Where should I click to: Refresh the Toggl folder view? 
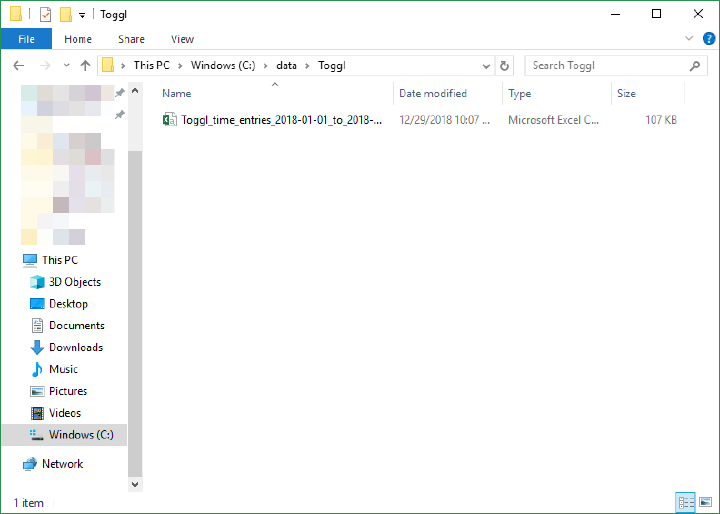[504, 66]
